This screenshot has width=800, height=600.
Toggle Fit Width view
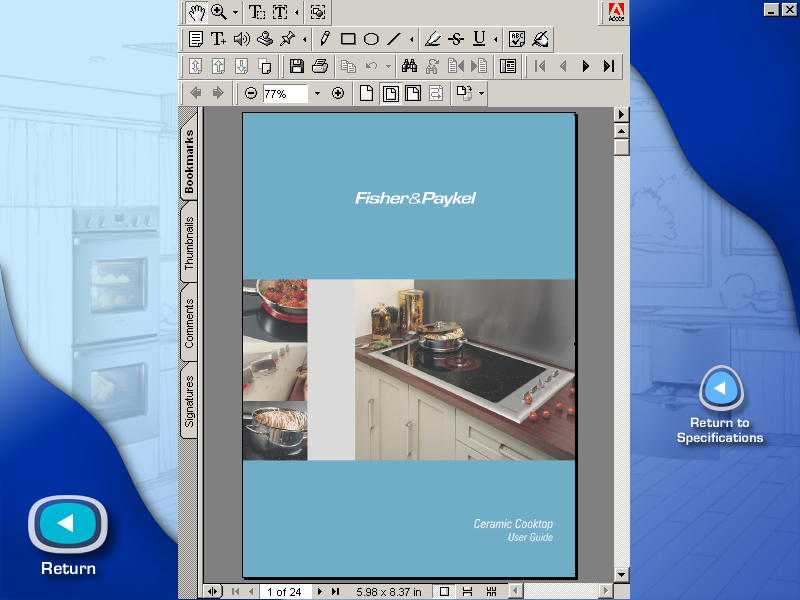click(413, 93)
